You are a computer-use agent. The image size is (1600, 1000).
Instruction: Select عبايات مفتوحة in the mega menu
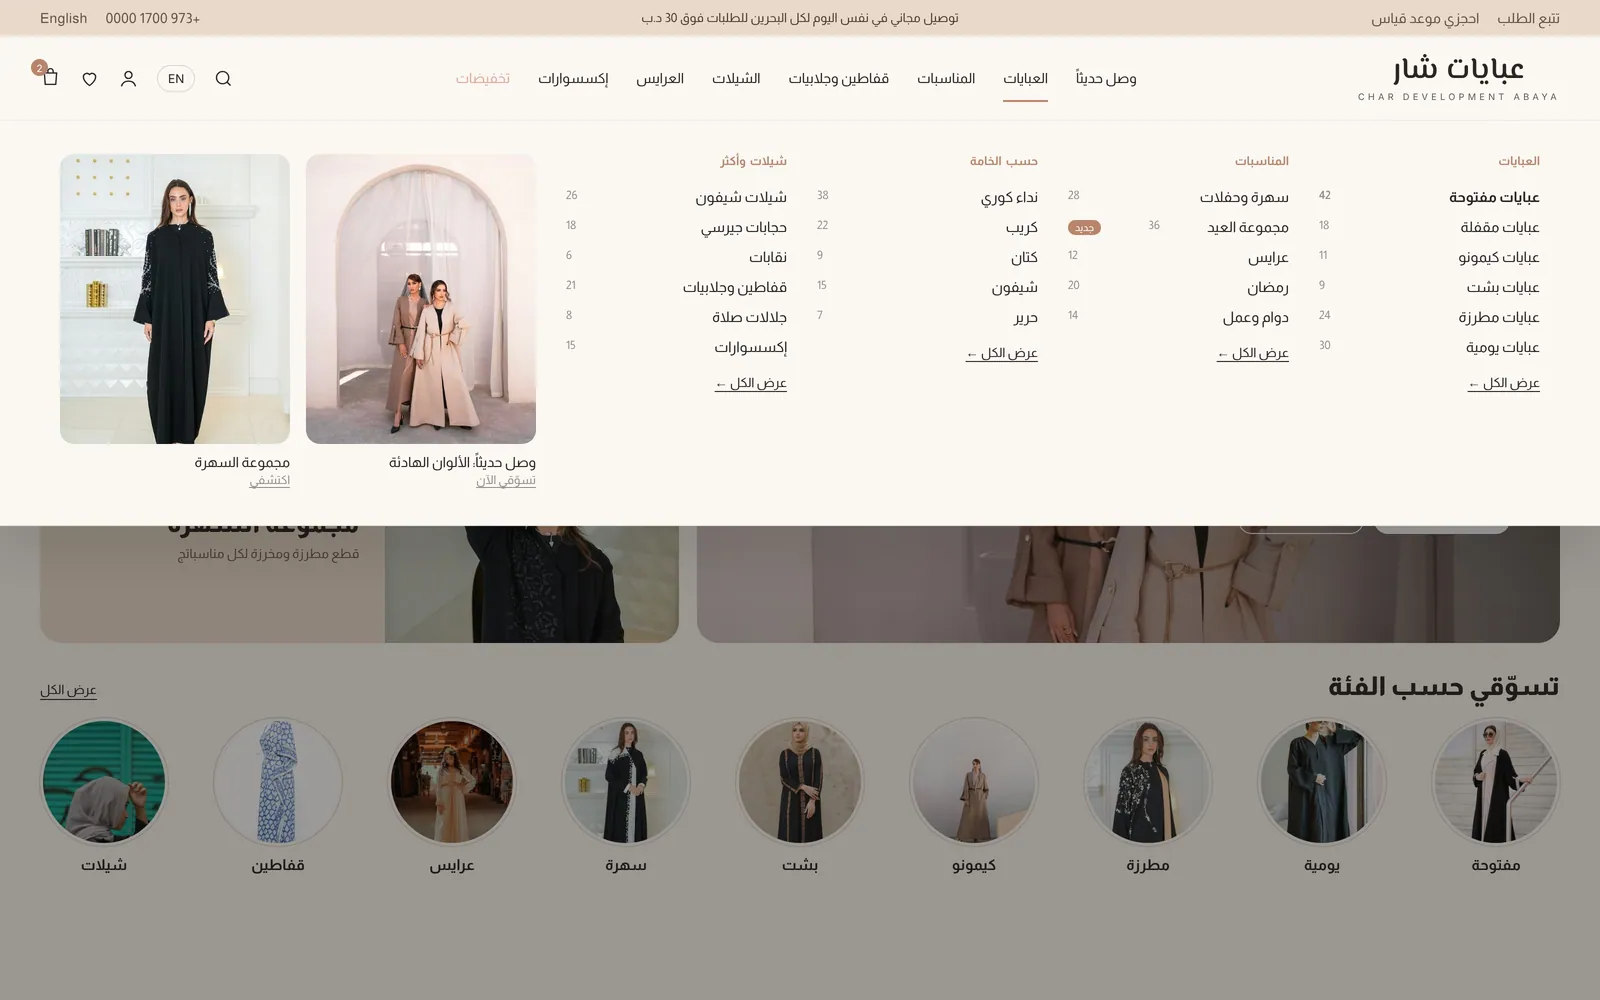1494,198
